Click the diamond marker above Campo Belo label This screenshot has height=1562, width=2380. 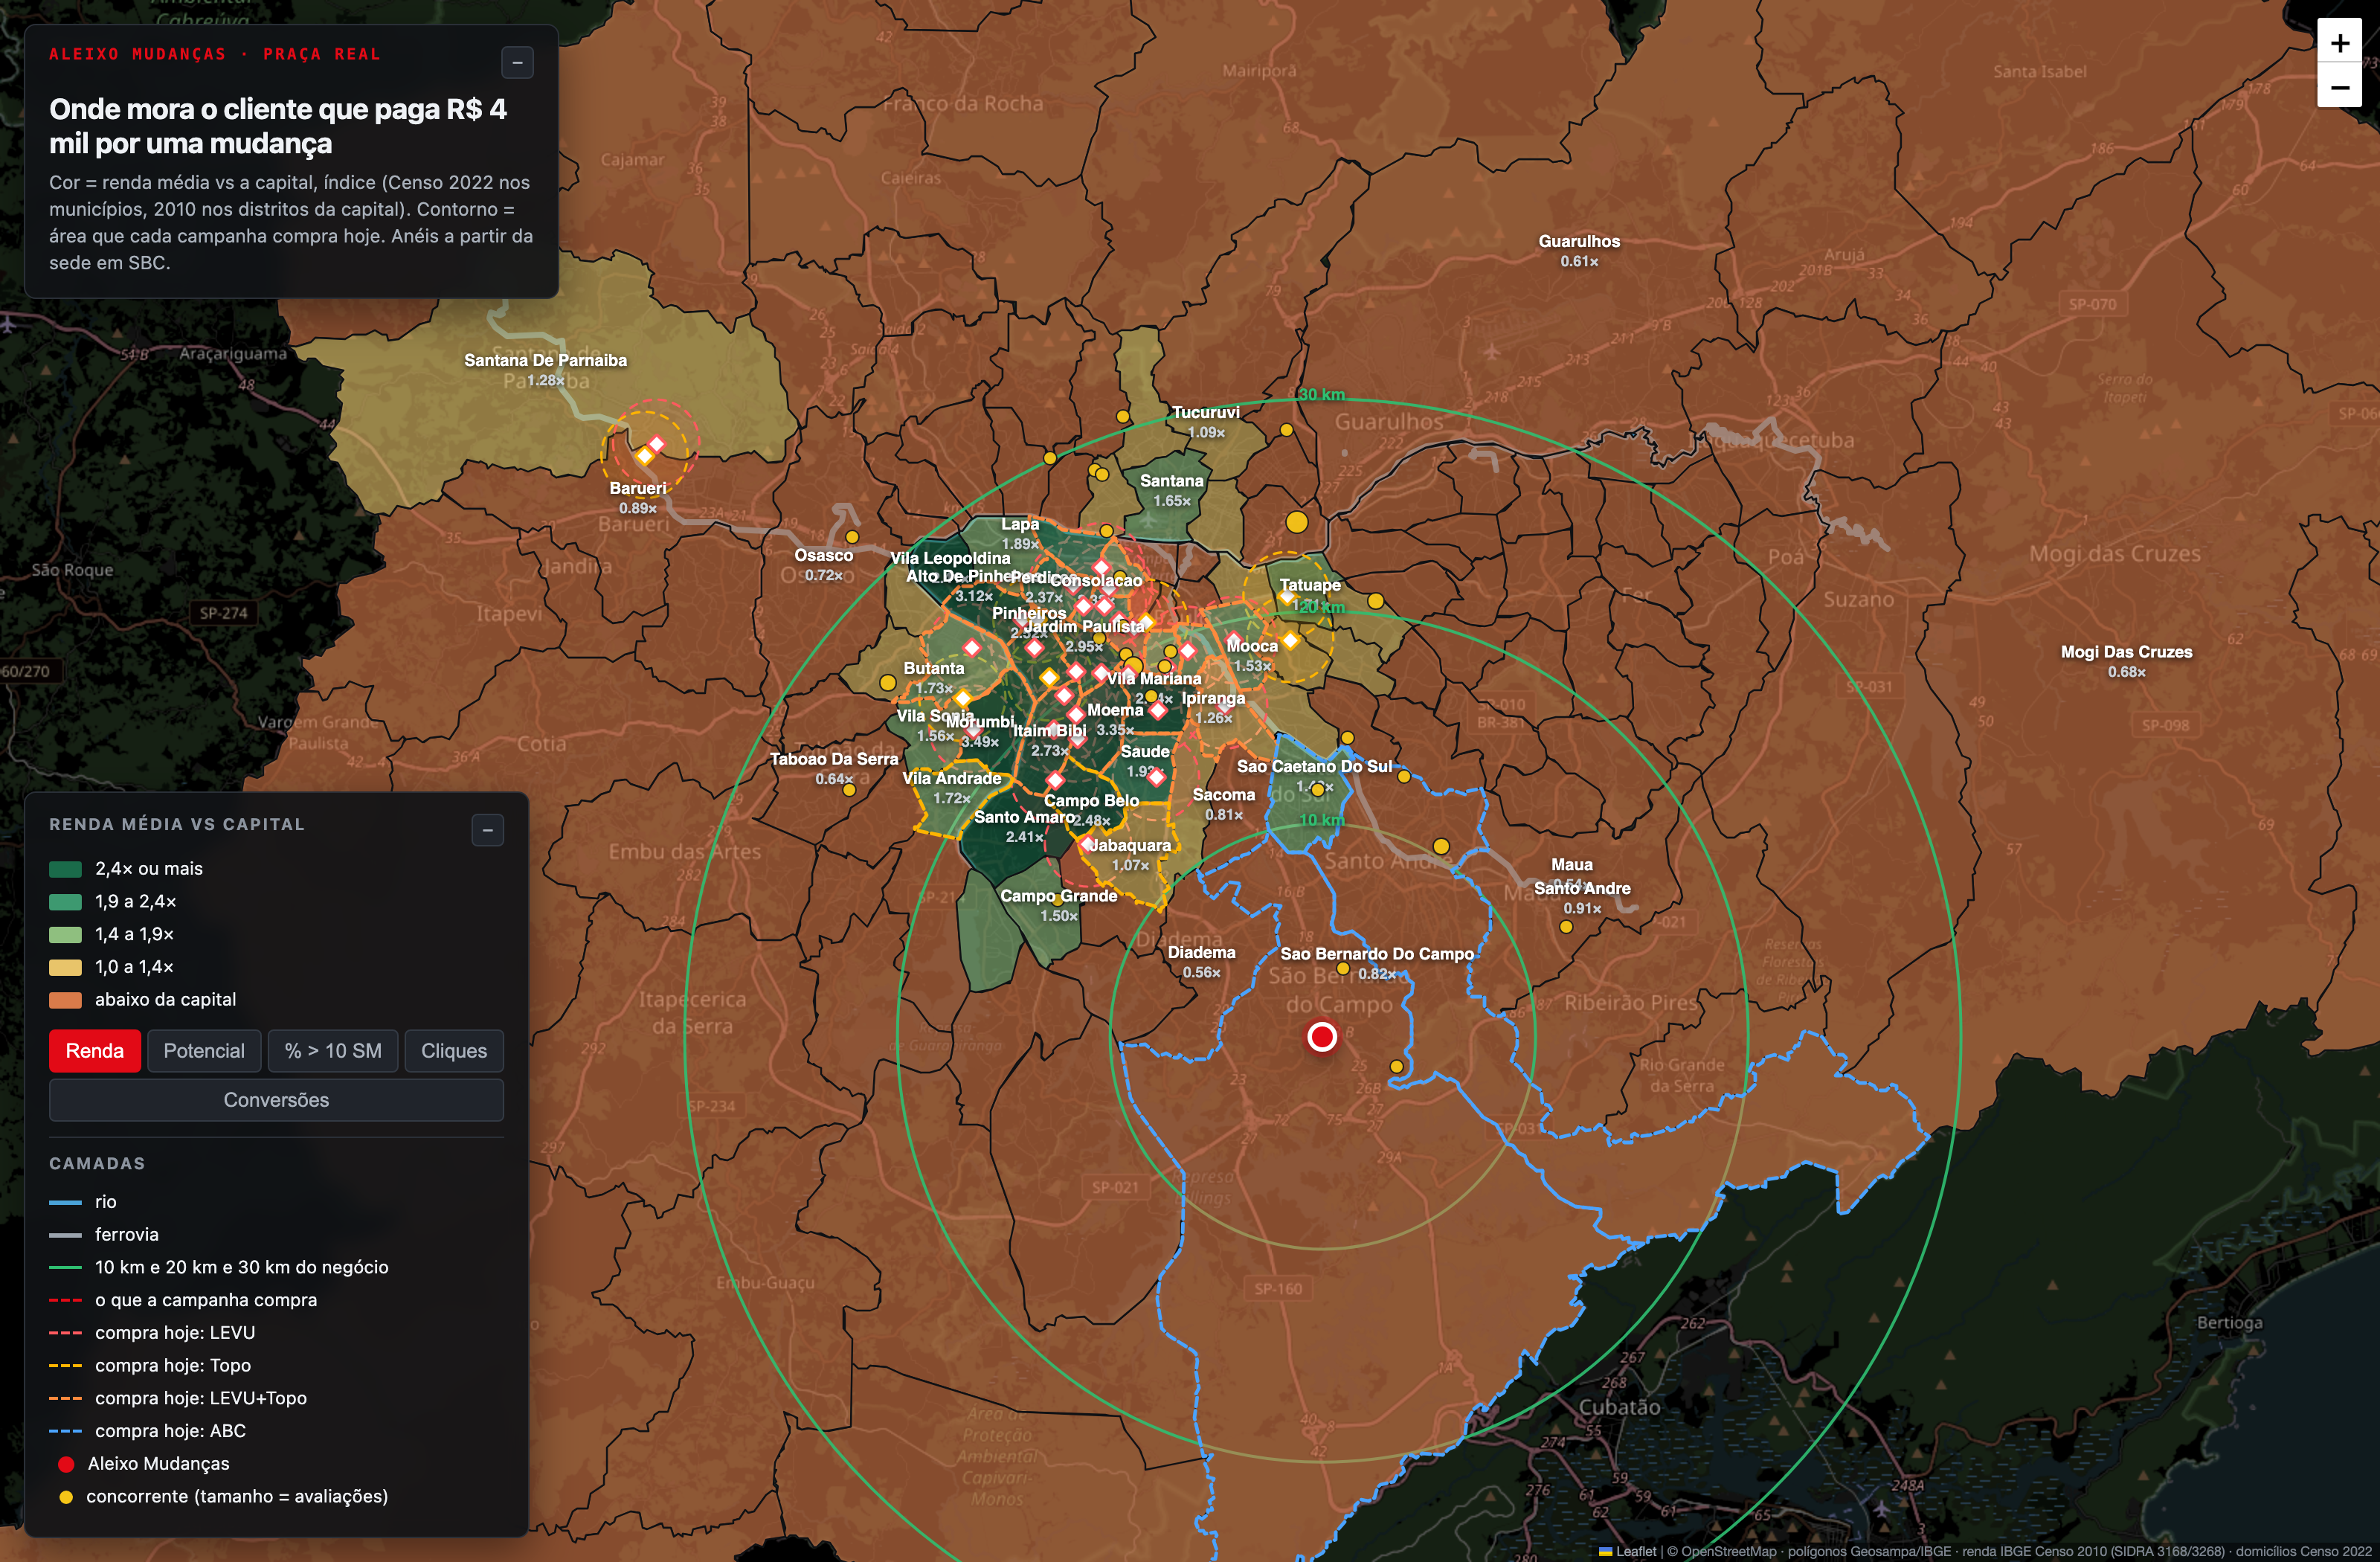[1054, 780]
